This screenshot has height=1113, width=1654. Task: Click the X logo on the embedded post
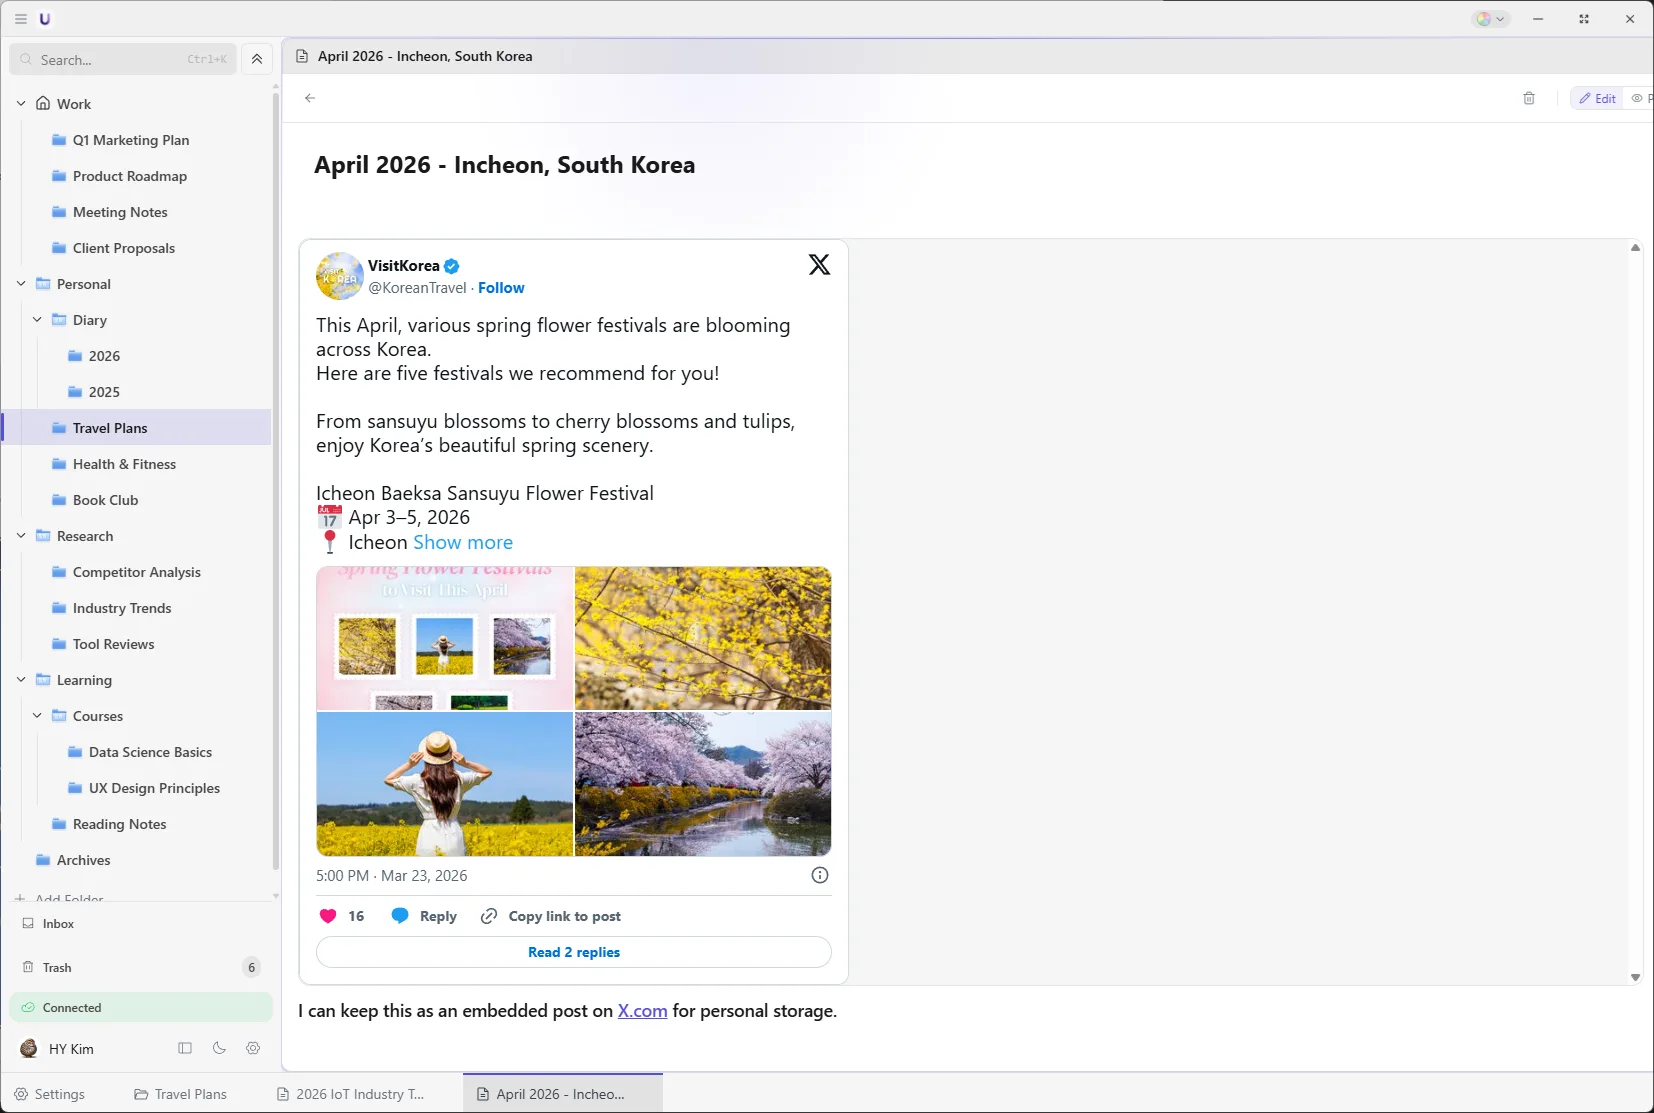[x=818, y=264]
